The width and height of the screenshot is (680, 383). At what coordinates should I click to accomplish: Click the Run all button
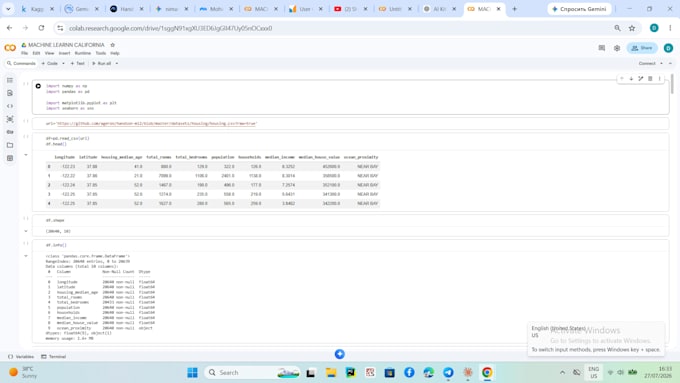101,63
